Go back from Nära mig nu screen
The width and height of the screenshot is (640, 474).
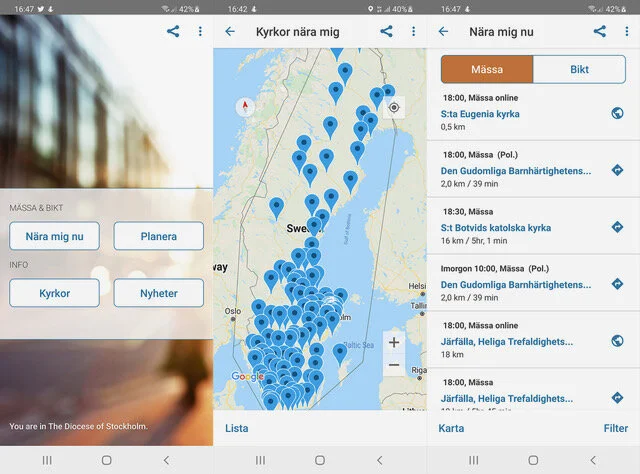443,31
